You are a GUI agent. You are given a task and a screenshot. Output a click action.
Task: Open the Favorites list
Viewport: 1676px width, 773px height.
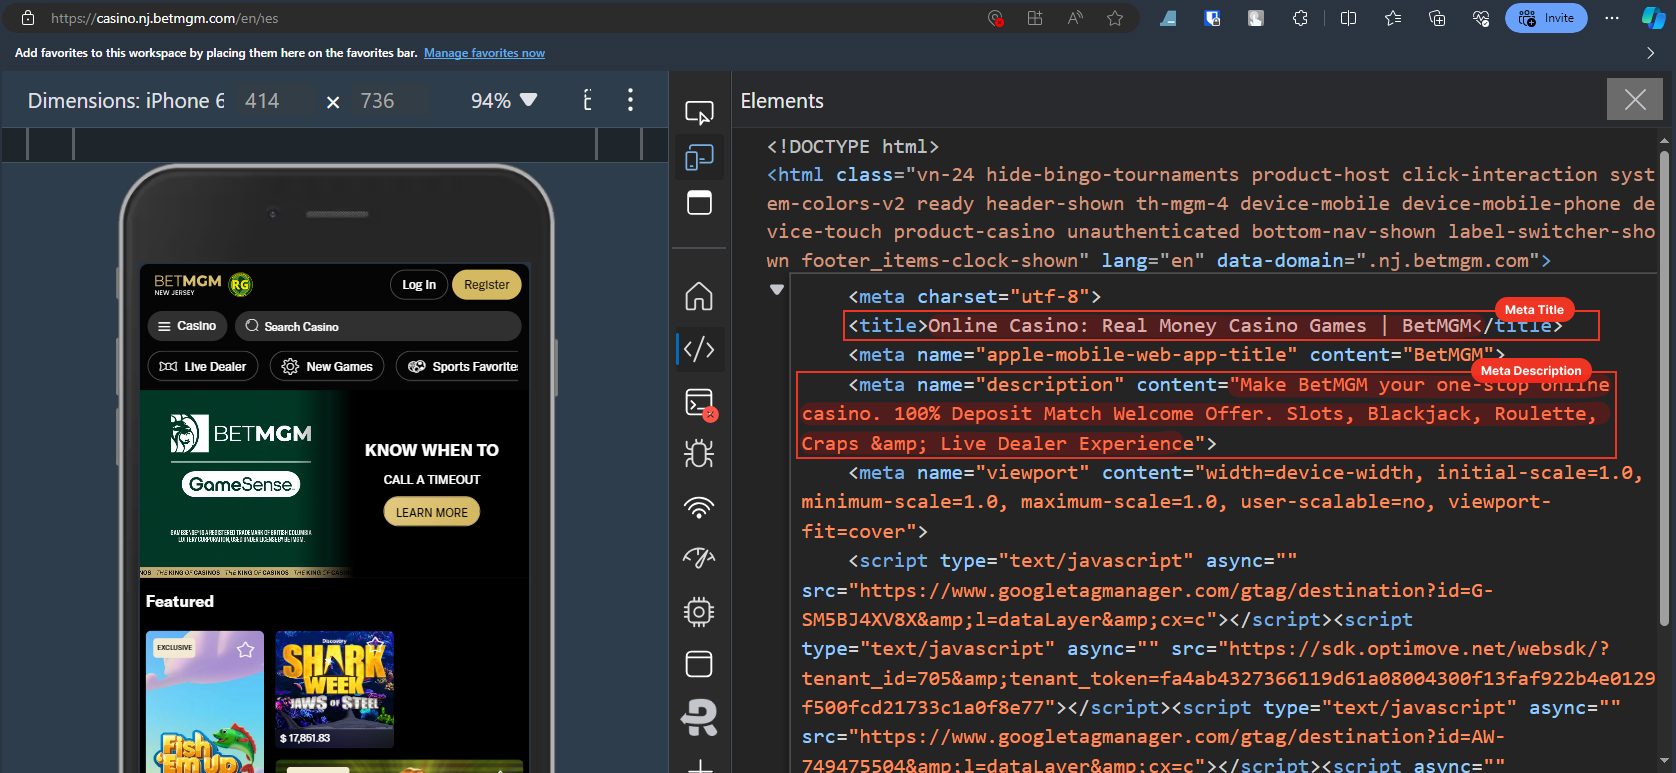click(1393, 18)
